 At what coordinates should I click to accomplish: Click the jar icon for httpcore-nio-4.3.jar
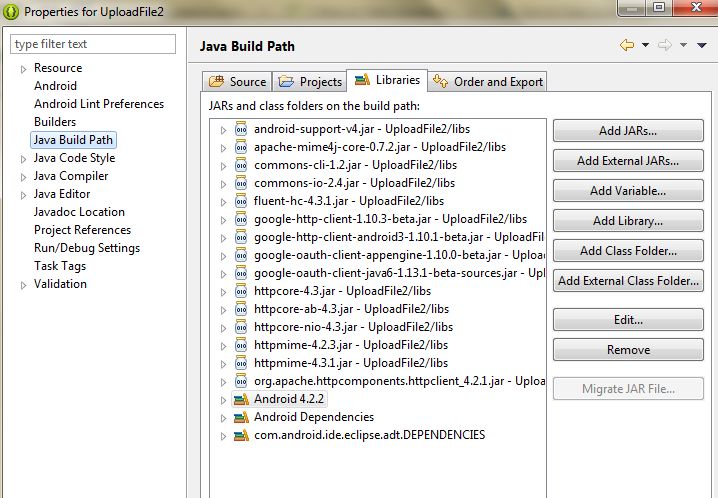241,327
